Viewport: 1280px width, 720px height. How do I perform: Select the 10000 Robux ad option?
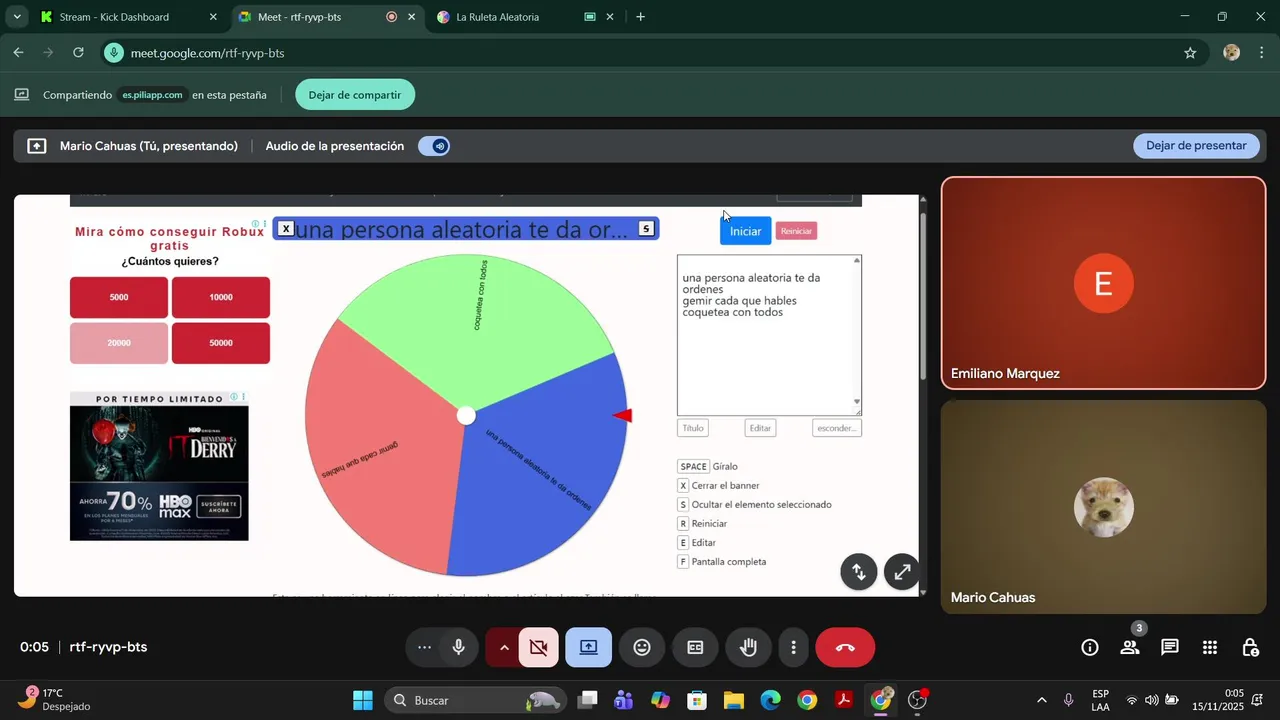click(221, 297)
